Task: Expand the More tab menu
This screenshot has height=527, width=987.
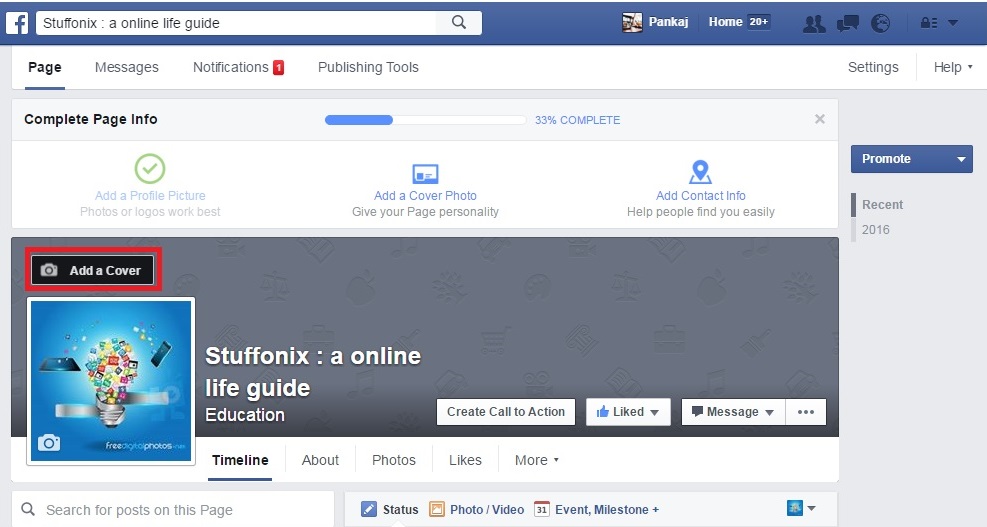Action: point(536,460)
